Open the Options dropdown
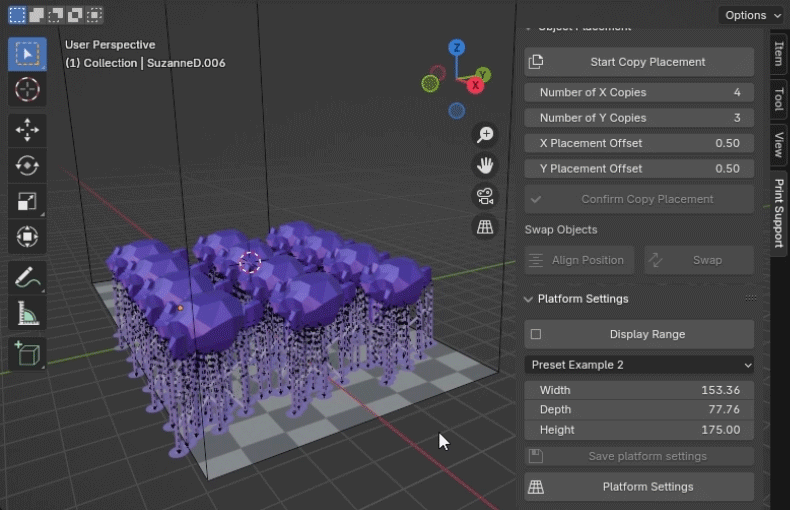 (753, 15)
